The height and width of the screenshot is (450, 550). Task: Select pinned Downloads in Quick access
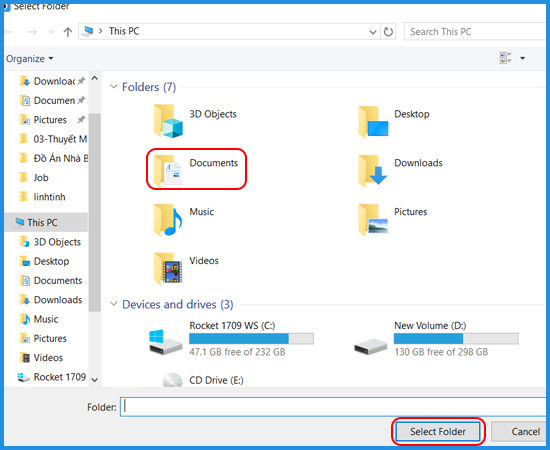click(53, 81)
